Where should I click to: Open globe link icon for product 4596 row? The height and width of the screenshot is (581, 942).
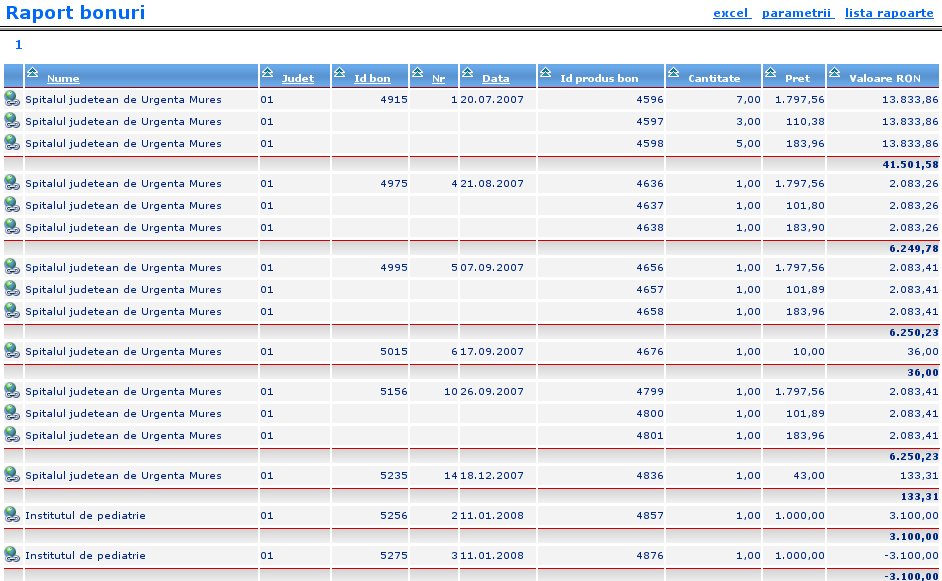(12, 99)
